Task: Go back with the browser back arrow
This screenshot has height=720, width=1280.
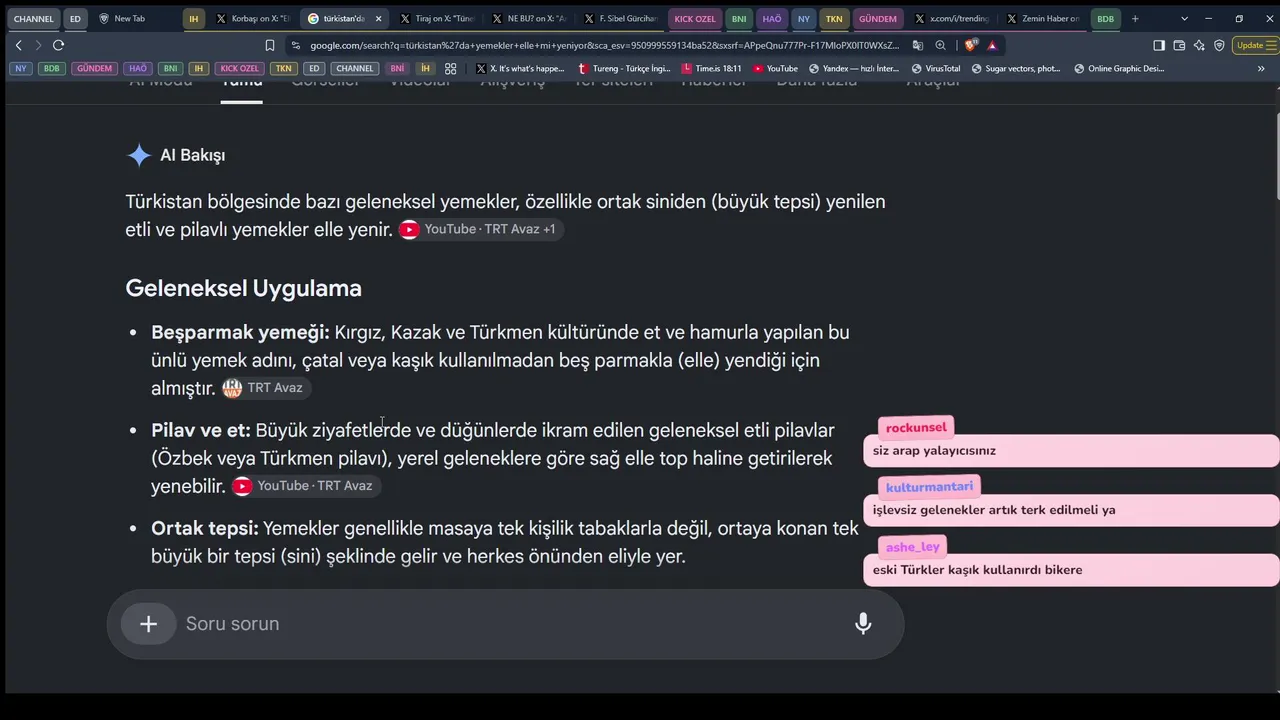Action: click(x=18, y=45)
